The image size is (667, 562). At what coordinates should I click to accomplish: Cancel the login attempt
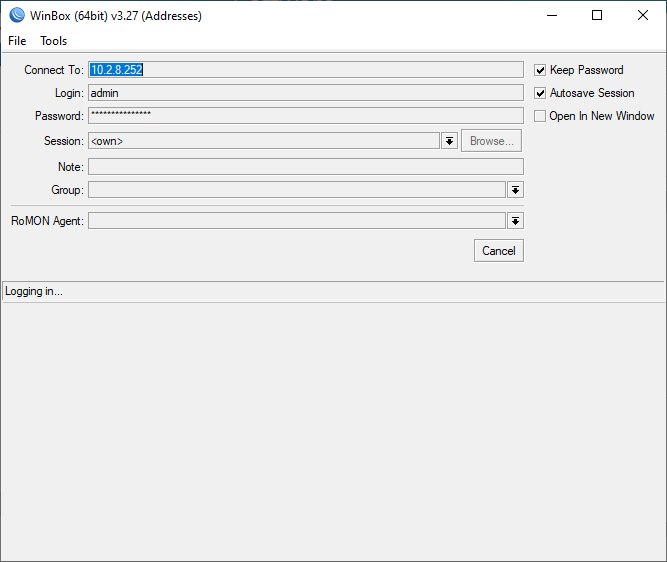tap(499, 251)
